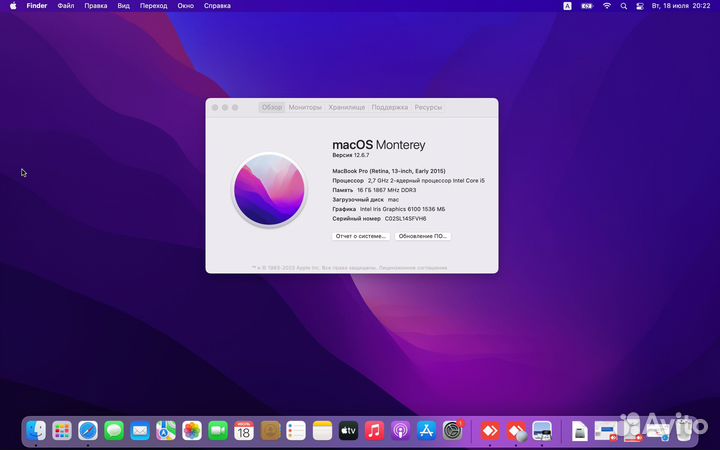Open the Окно menu
This screenshot has width=720, height=450.
(x=186, y=6)
